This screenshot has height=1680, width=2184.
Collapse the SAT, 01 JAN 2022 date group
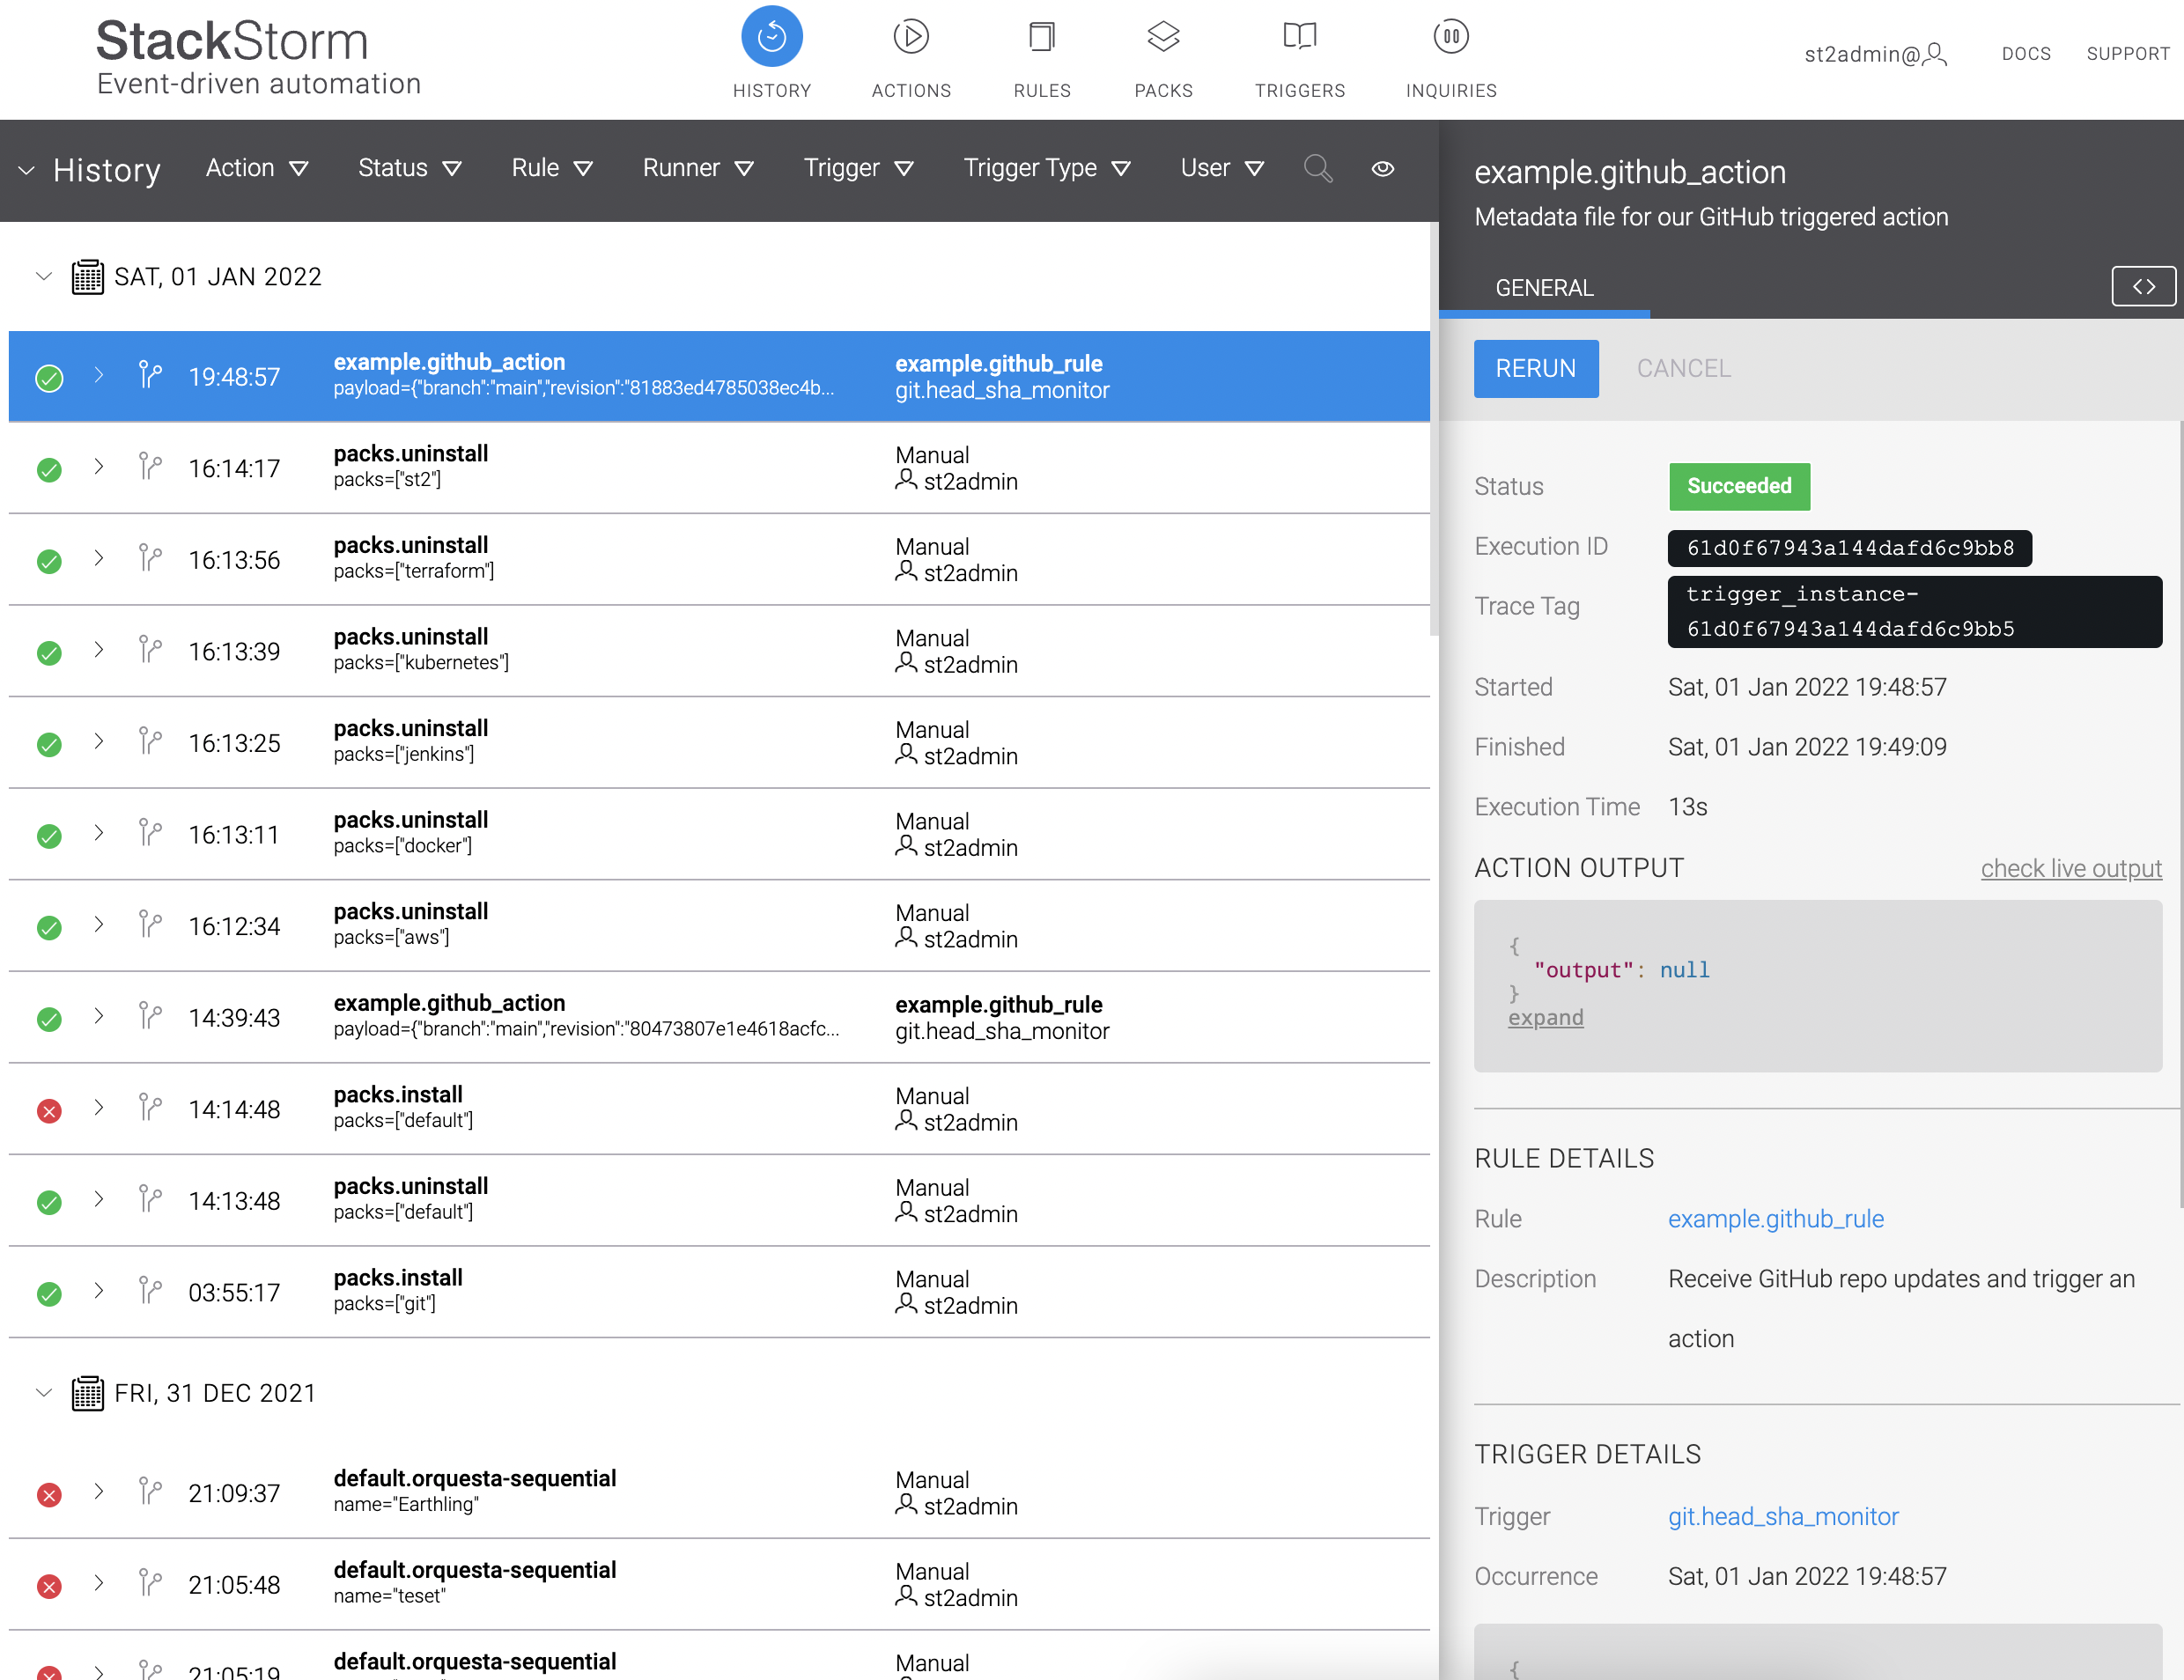coord(43,277)
